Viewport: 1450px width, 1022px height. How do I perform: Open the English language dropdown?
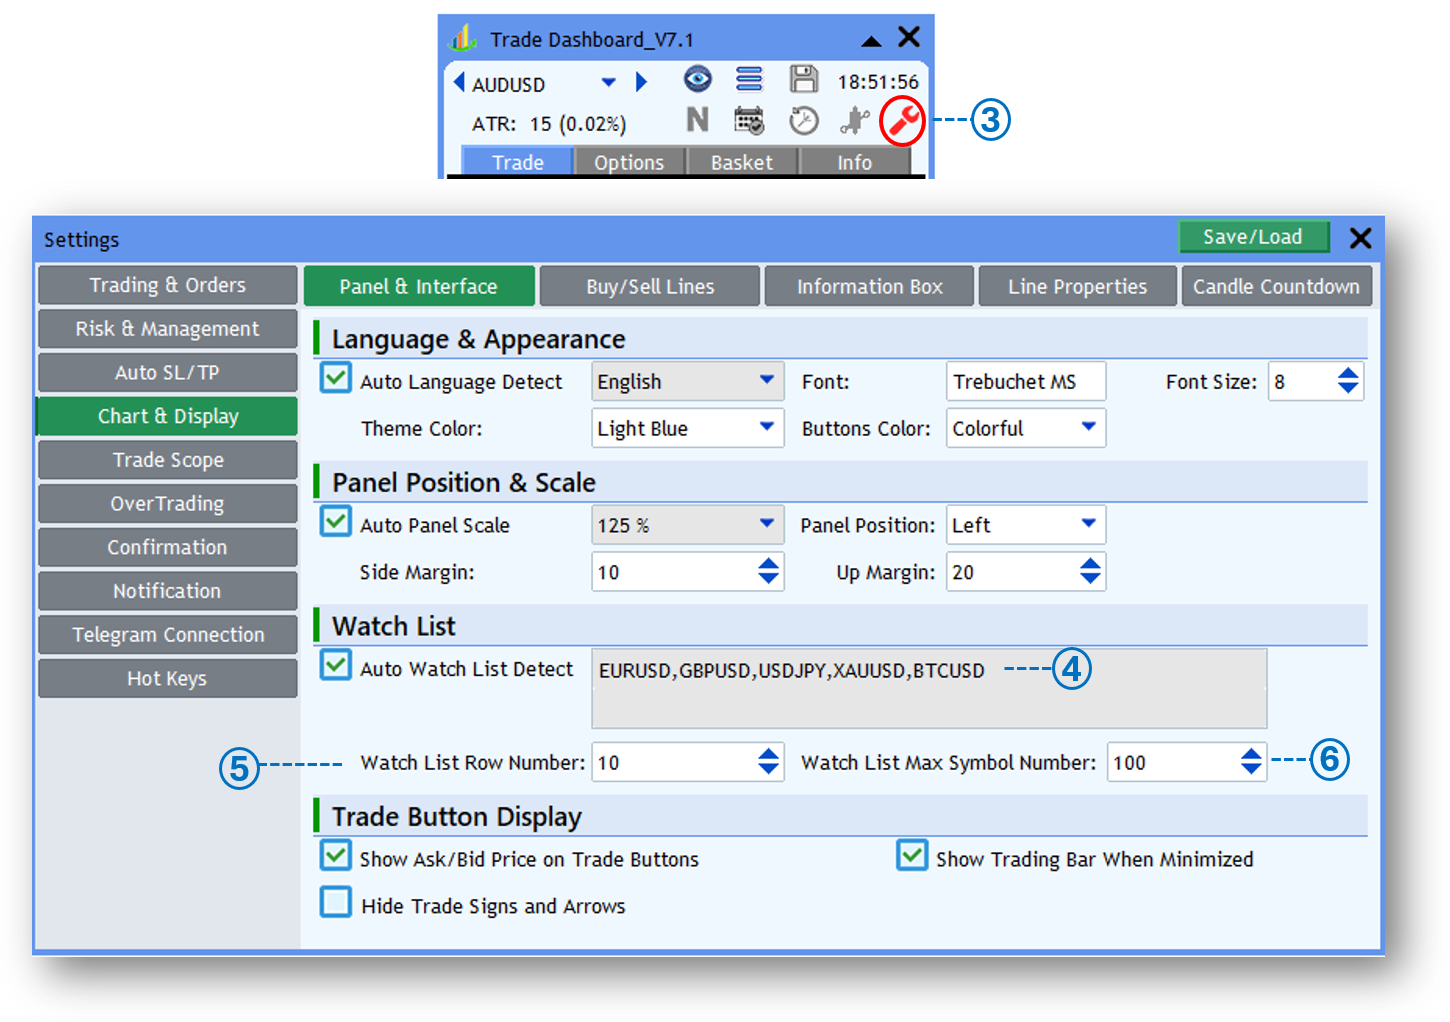point(687,381)
